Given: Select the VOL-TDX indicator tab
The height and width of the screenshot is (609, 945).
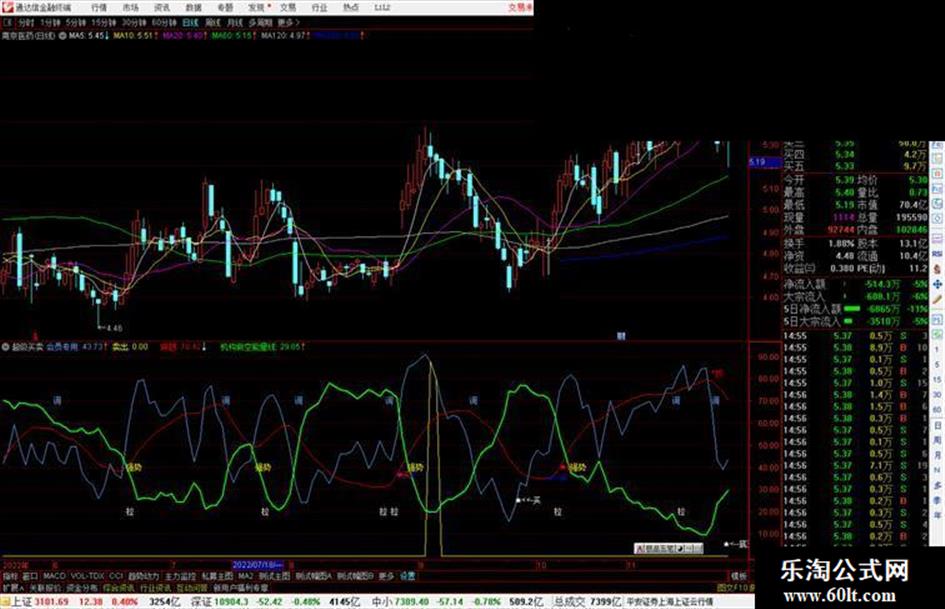Looking at the screenshot, I should [87, 576].
